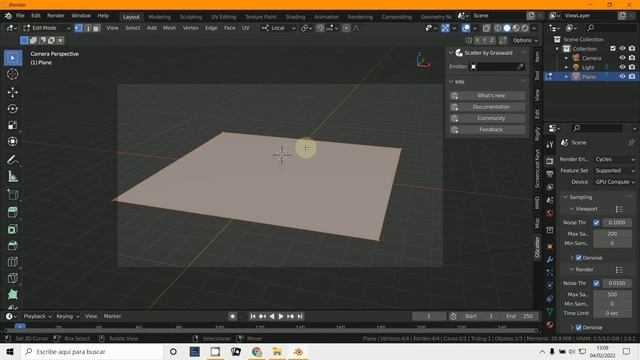Hide the Camera in viewport
640x360 pixels.
click(622, 58)
